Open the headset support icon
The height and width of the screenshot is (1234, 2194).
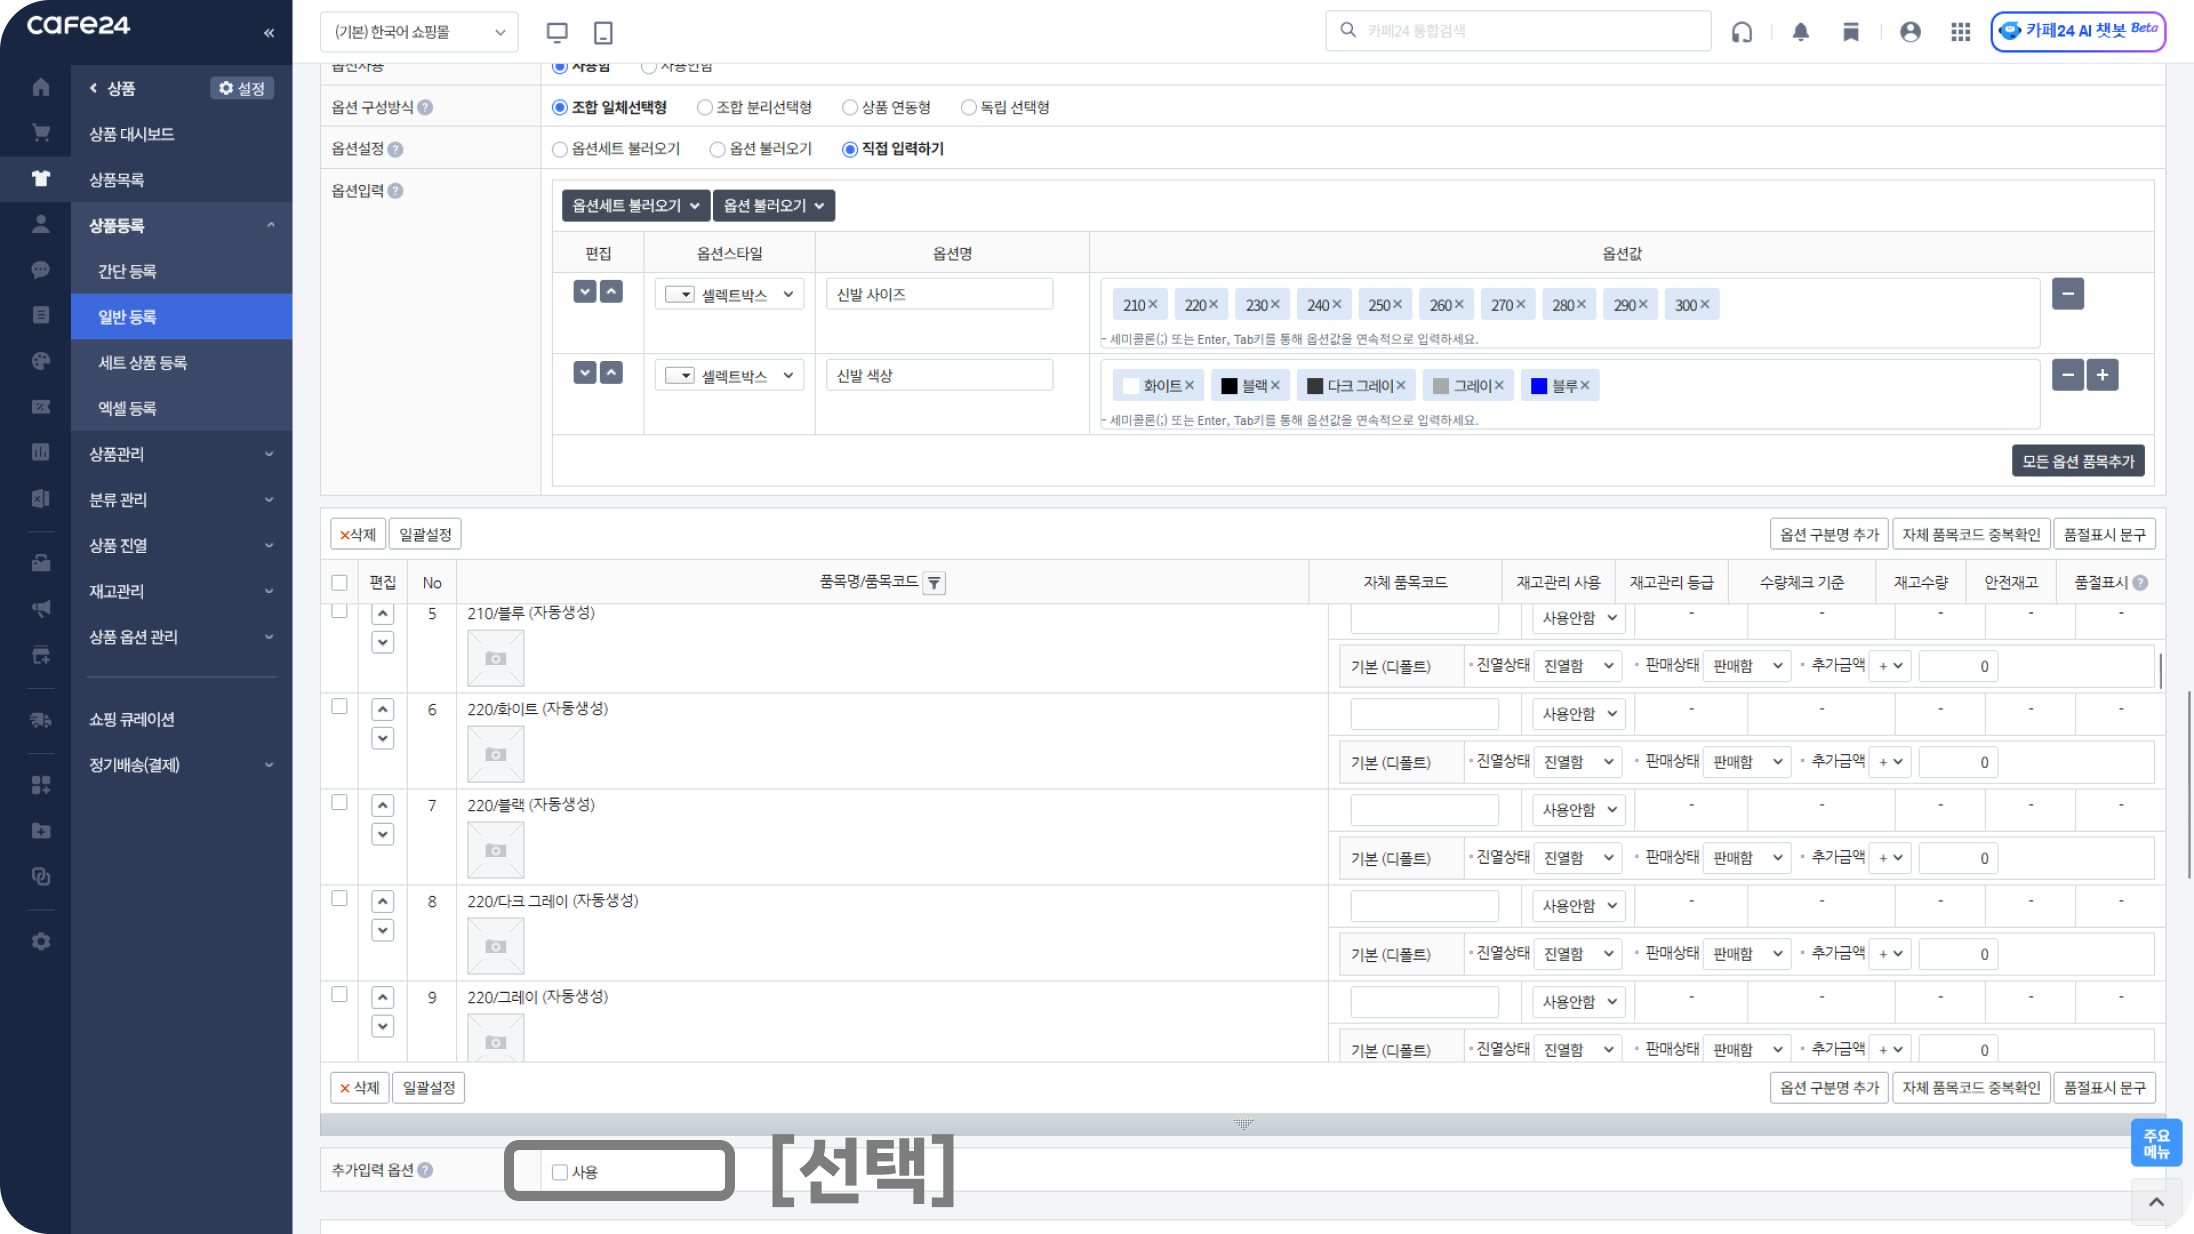click(x=1742, y=32)
